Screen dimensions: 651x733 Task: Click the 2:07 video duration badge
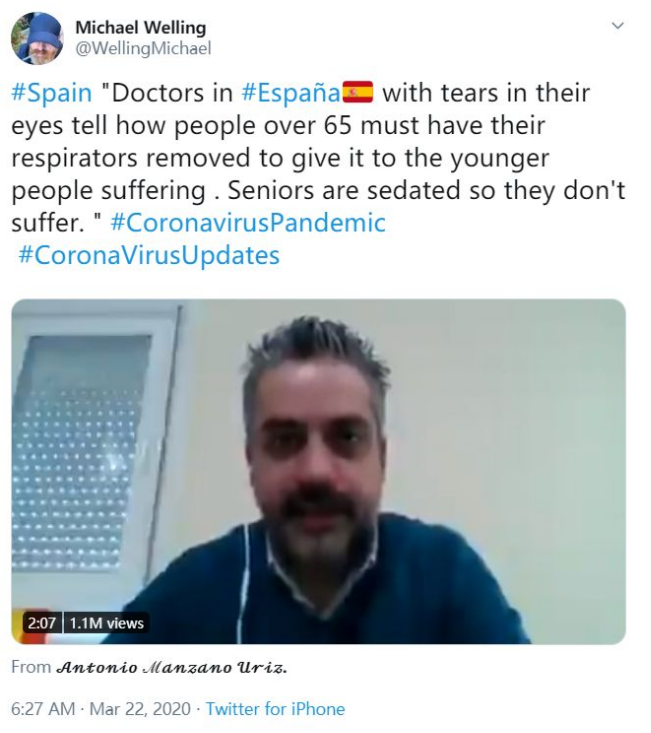[x=42, y=623]
